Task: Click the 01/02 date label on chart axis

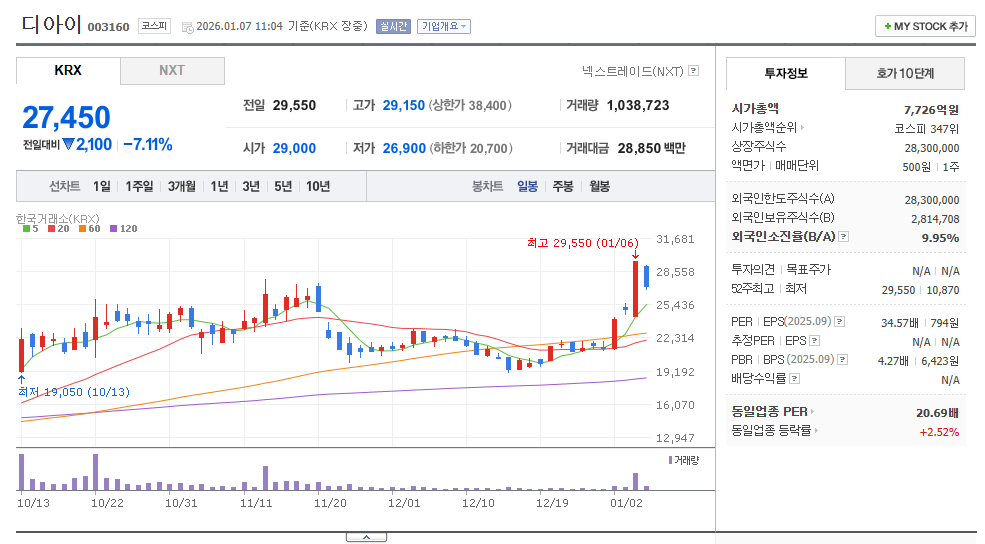Action: click(626, 503)
